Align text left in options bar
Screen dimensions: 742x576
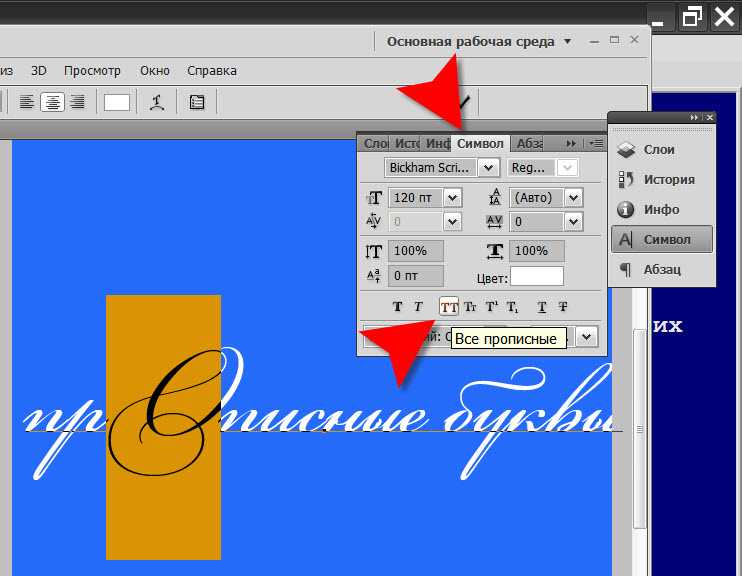27,102
